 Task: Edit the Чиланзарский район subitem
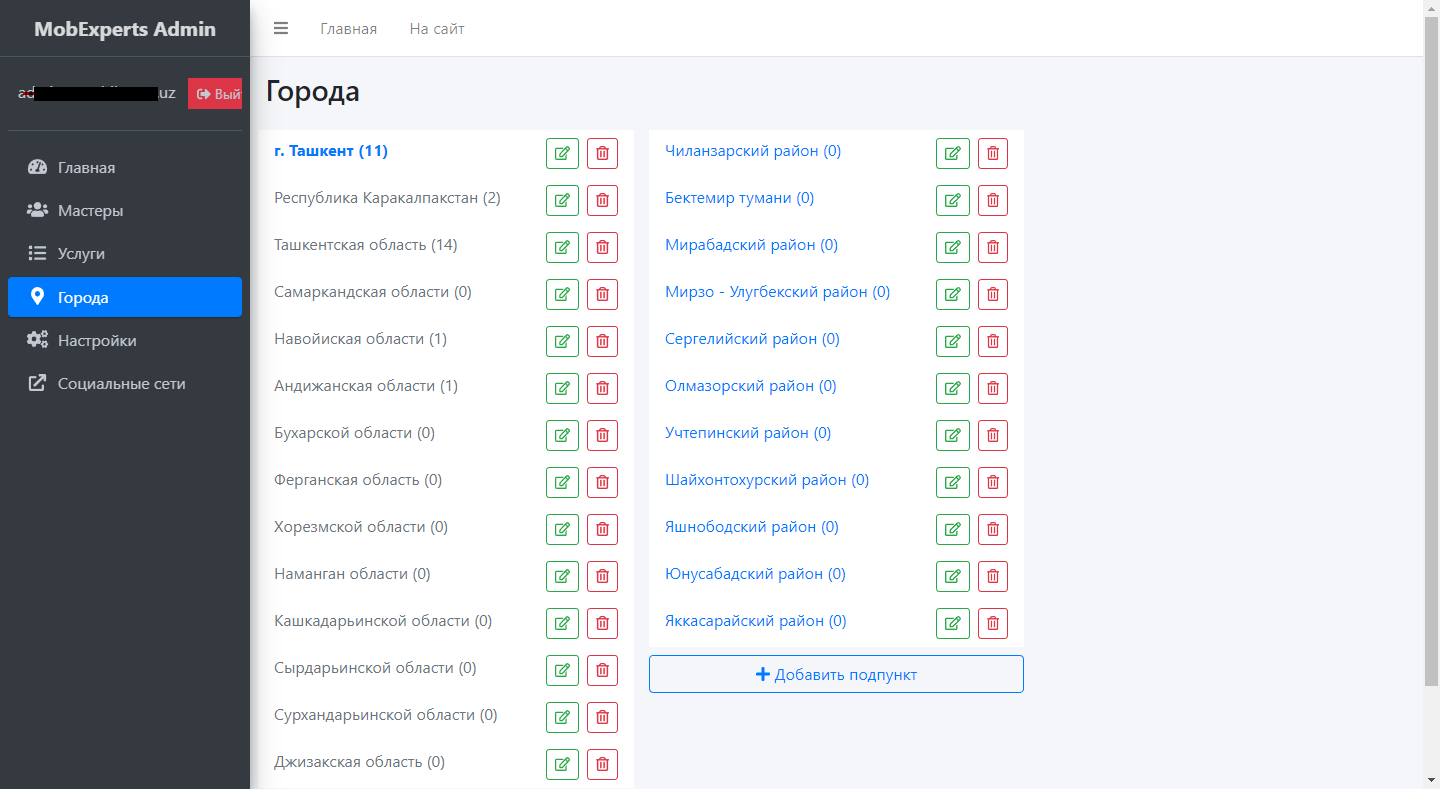pyautogui.click(x=952, y=153)
